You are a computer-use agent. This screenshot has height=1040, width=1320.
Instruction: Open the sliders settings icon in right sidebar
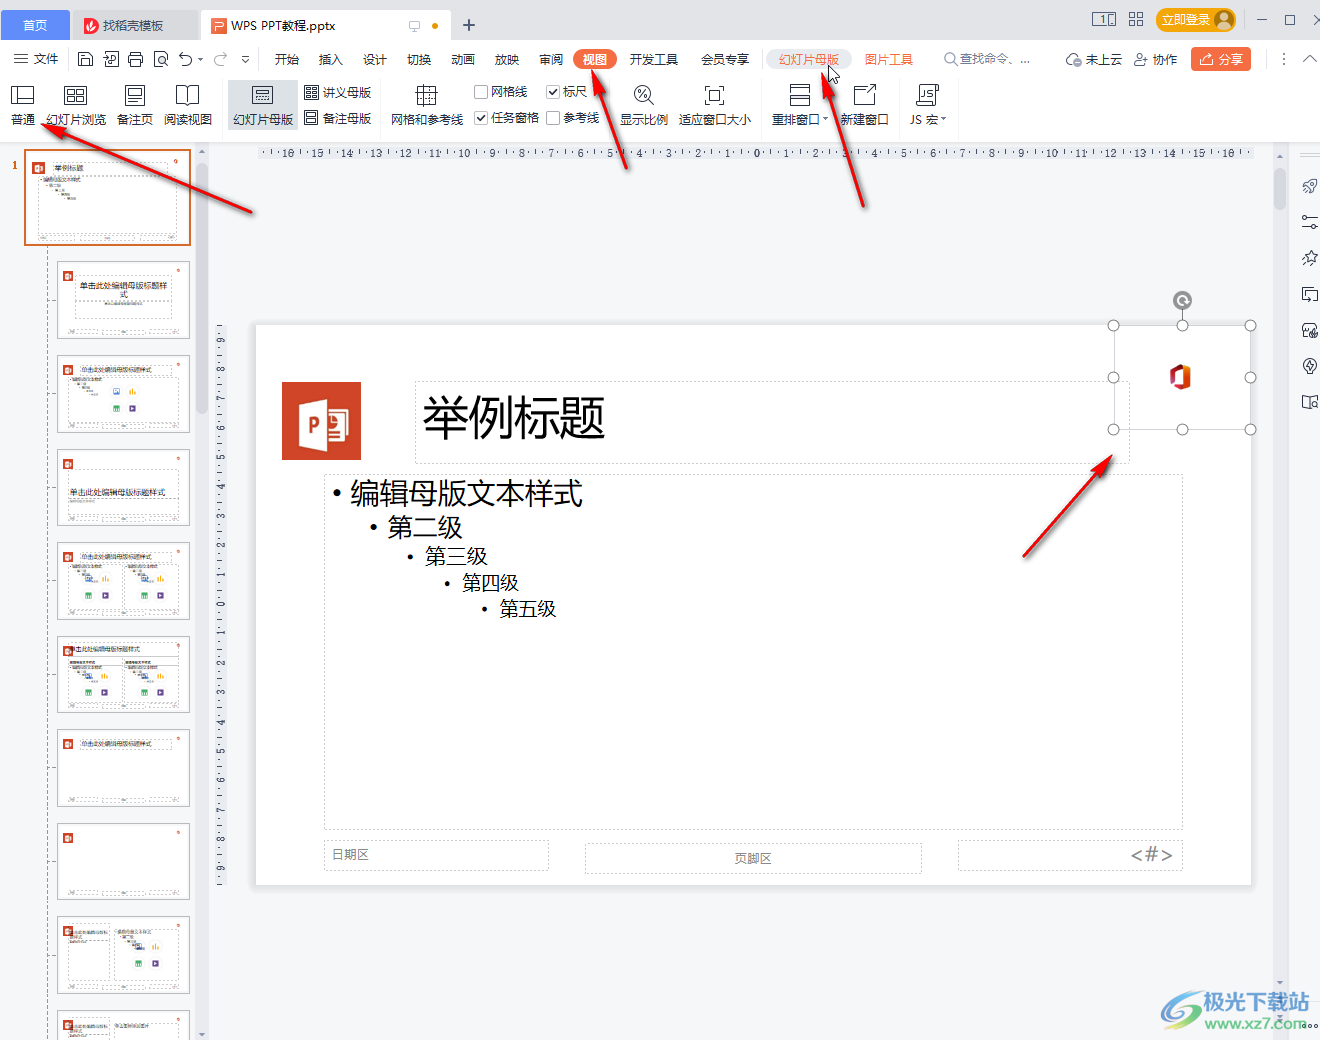1309,222
